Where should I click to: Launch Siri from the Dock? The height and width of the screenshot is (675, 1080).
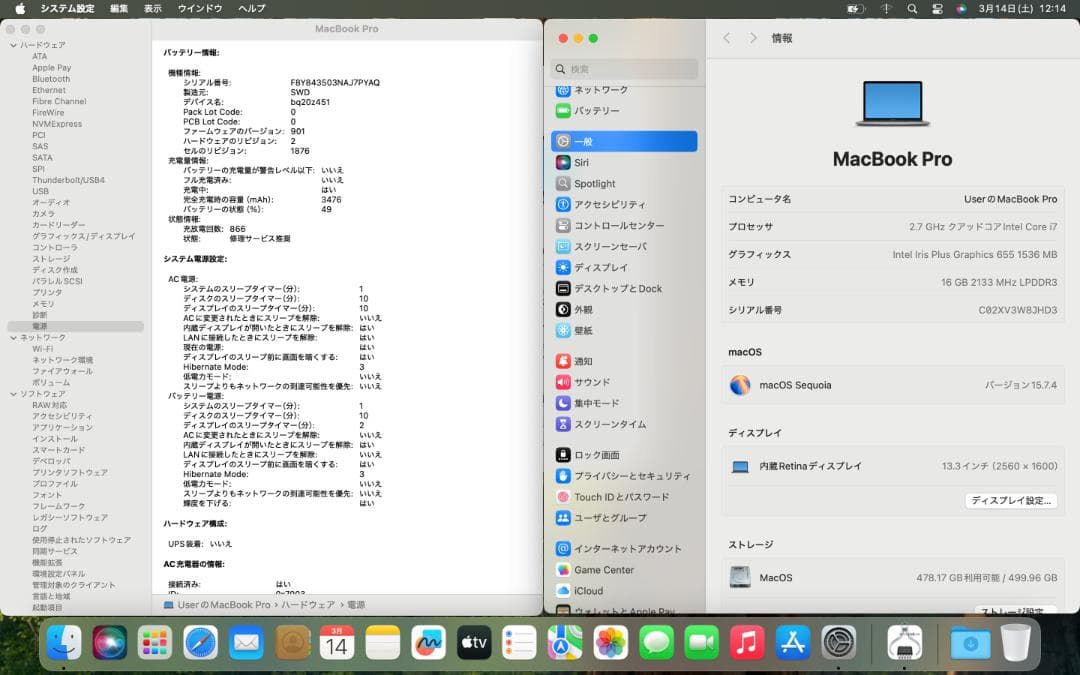coord(110,643)
